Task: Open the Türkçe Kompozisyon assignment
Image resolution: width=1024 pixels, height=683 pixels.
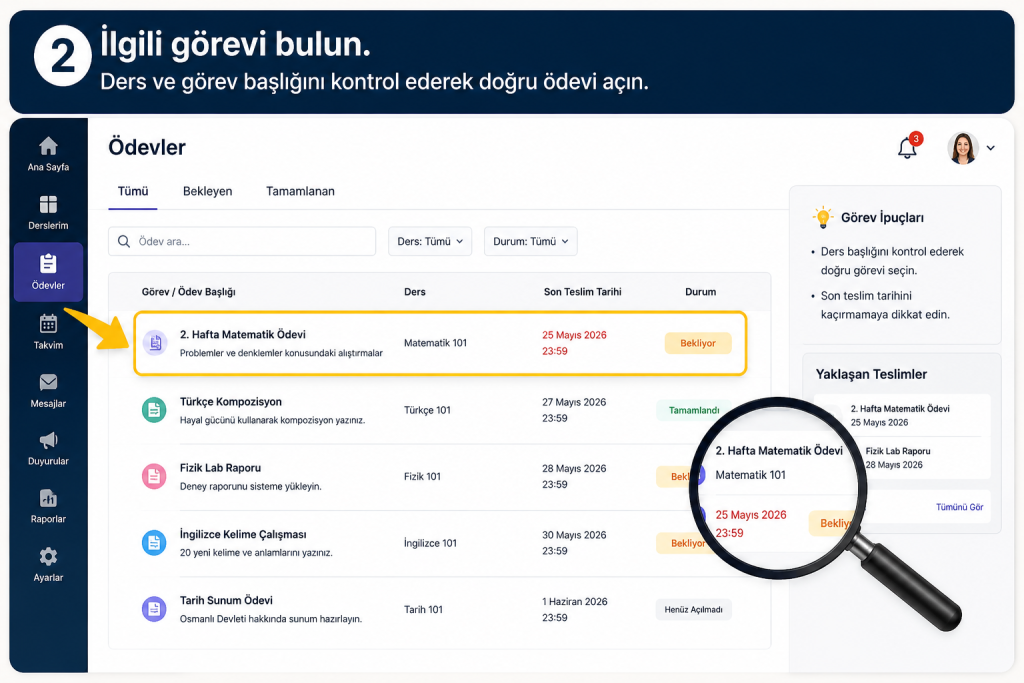Action: [231, 402]
